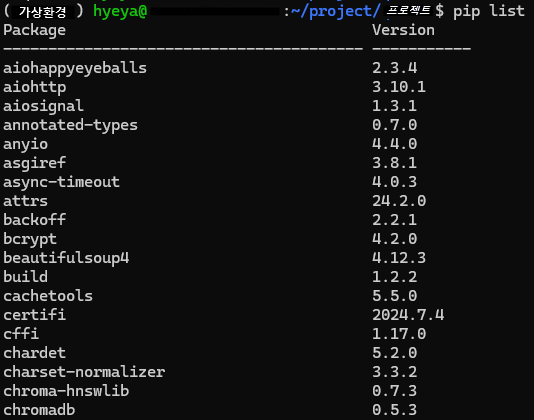Screen dimensions: 534x420
Task: Click version 2.3.4 of aiohappyeyeballs
Action: [x=394, y=68]
